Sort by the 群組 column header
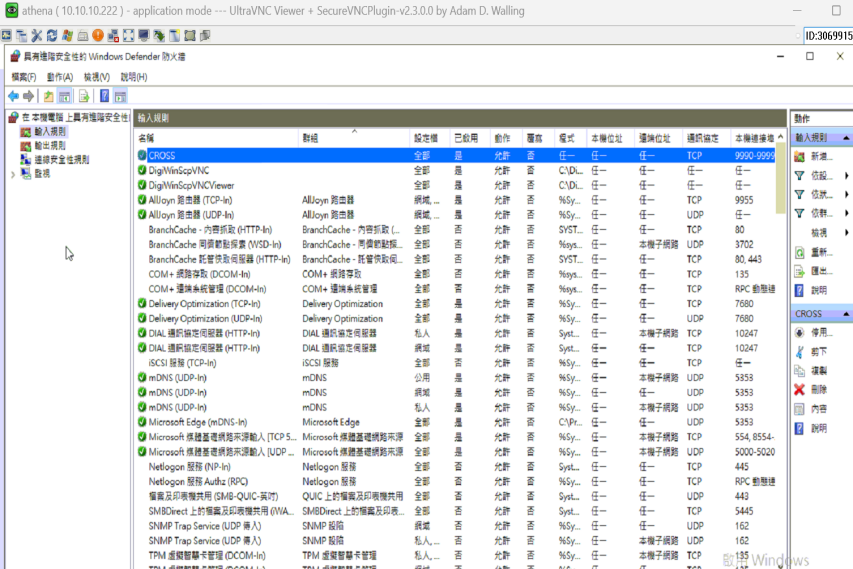 [x=354, y=138]
